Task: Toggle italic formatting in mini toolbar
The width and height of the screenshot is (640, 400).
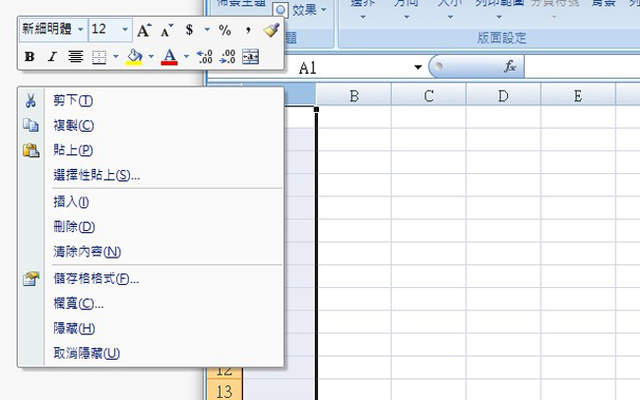Action: coord(51,57)
